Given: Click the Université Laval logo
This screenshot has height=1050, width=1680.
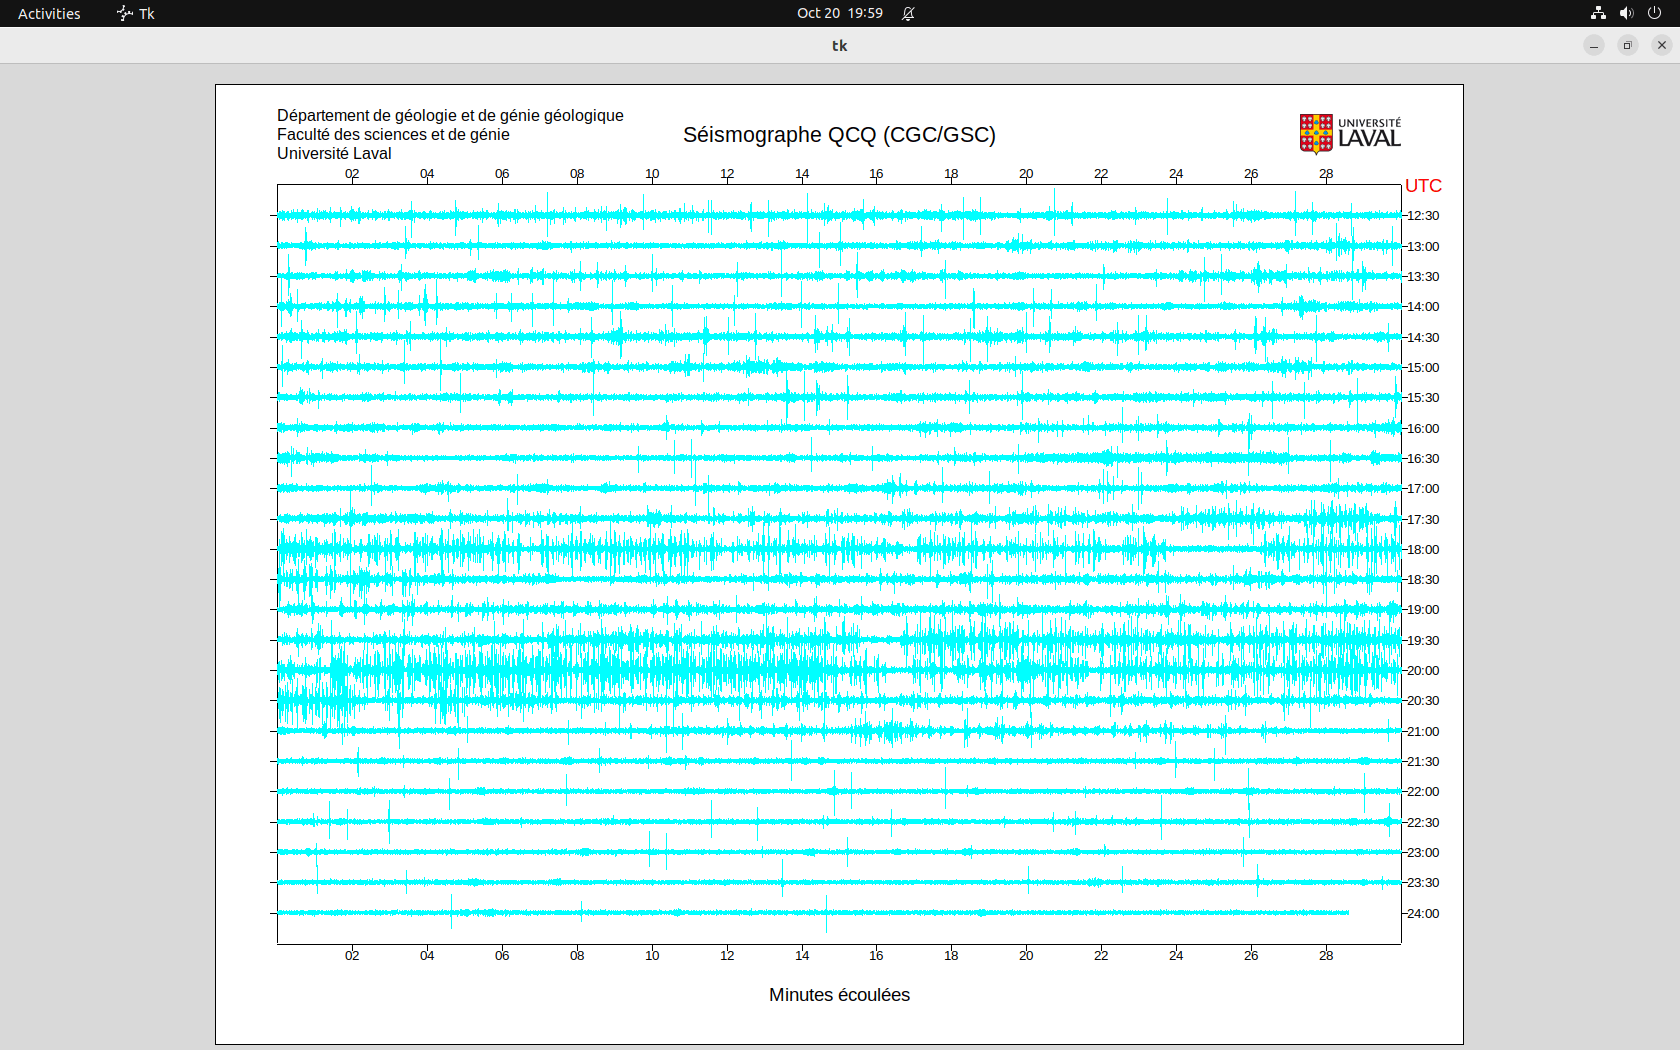Looking at the screenshot, I should [x=1349, y=134].
